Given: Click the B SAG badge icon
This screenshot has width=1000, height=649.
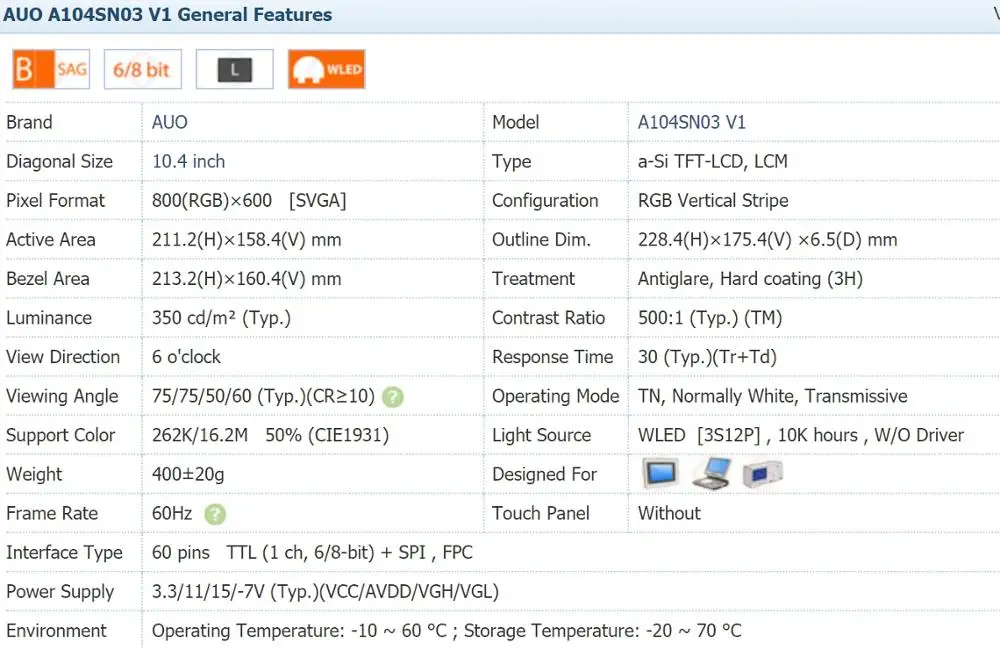Looking at the screenshot, I should click(51, 69).
